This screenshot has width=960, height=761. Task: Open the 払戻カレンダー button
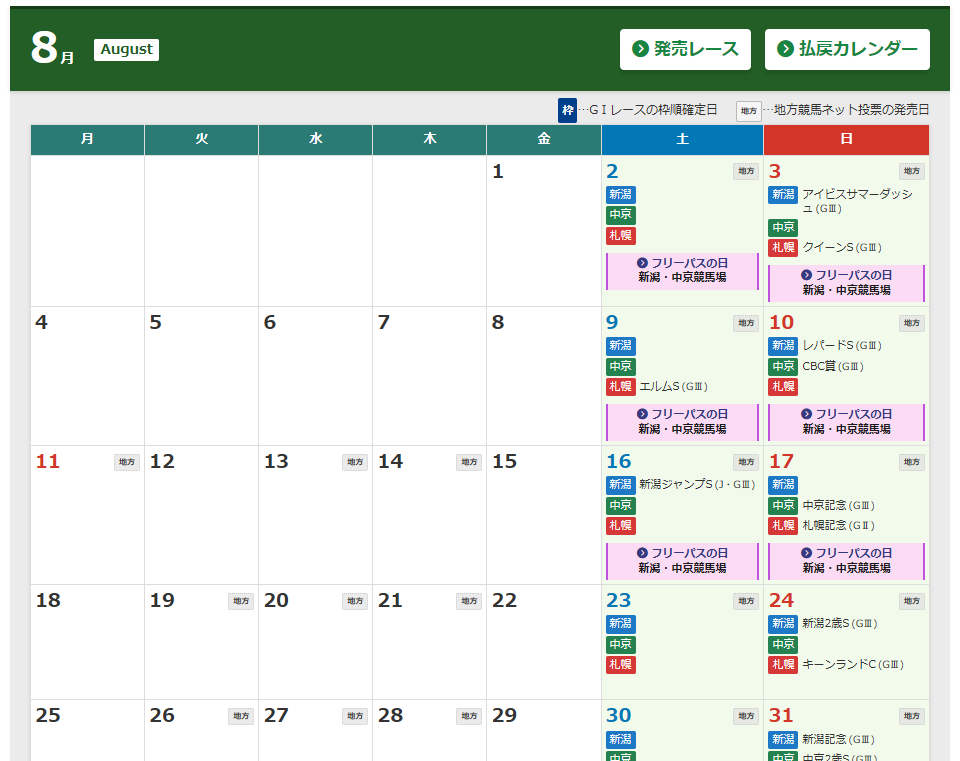pyautogui.click(x=847, y=49)
